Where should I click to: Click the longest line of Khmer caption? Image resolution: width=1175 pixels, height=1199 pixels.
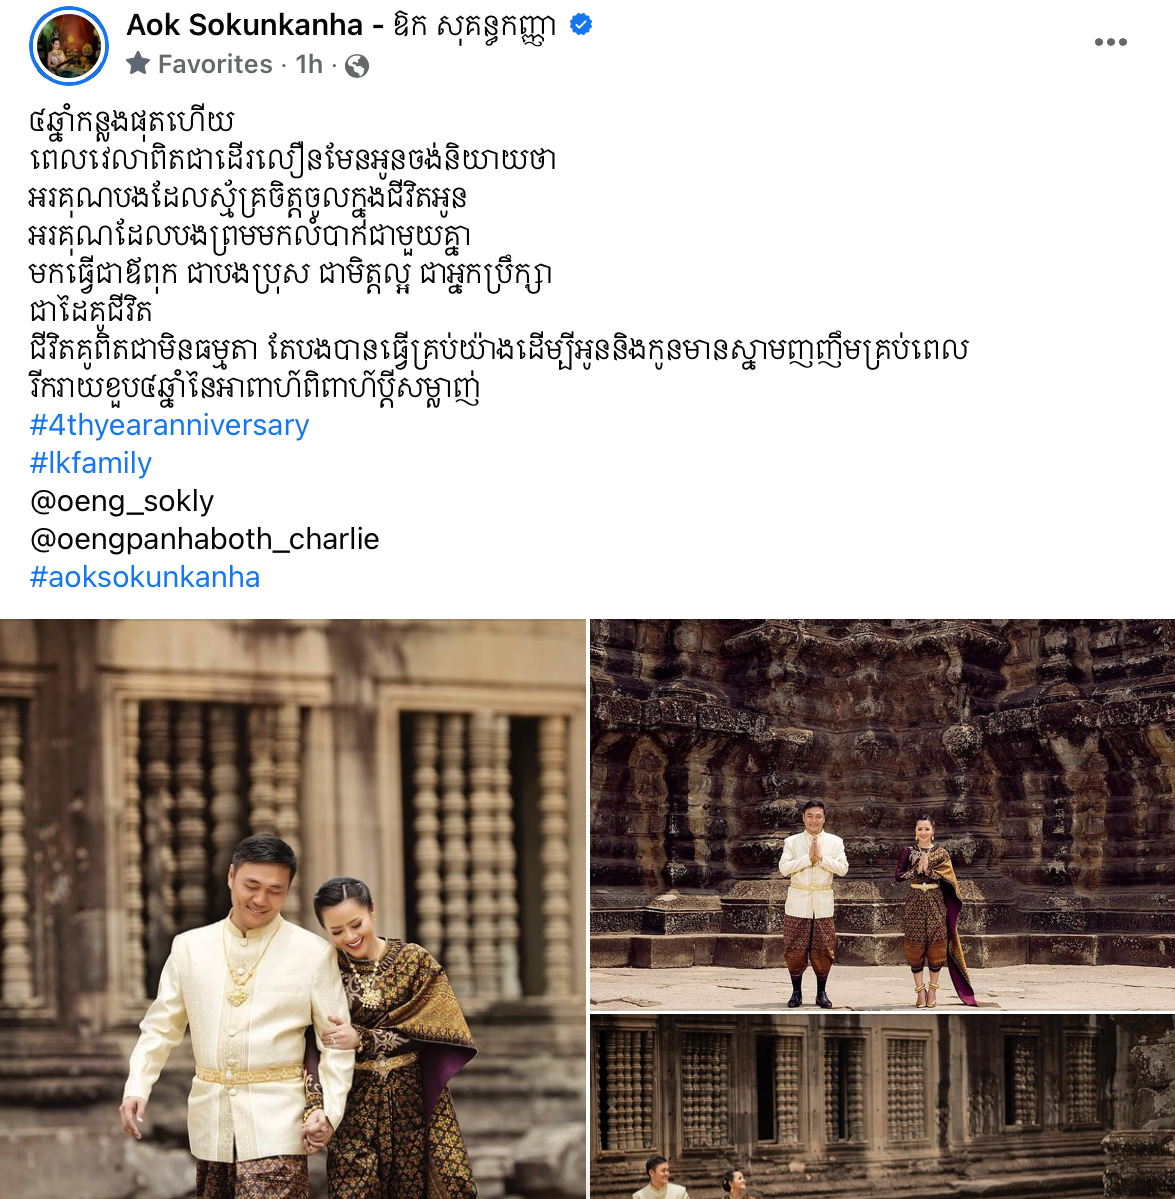pyautogui.click(x=498, y=350)
